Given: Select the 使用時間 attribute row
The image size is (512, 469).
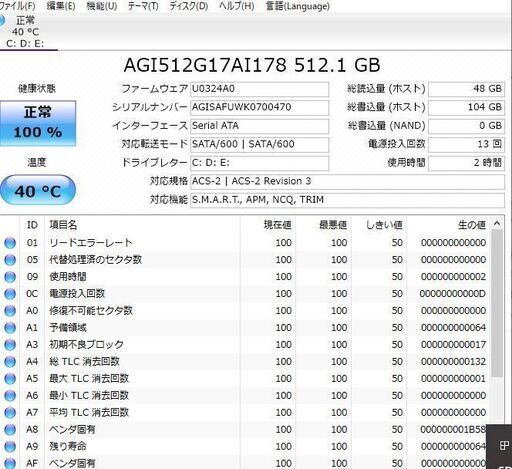Looking at the screenshot, I should pos(245,277).
